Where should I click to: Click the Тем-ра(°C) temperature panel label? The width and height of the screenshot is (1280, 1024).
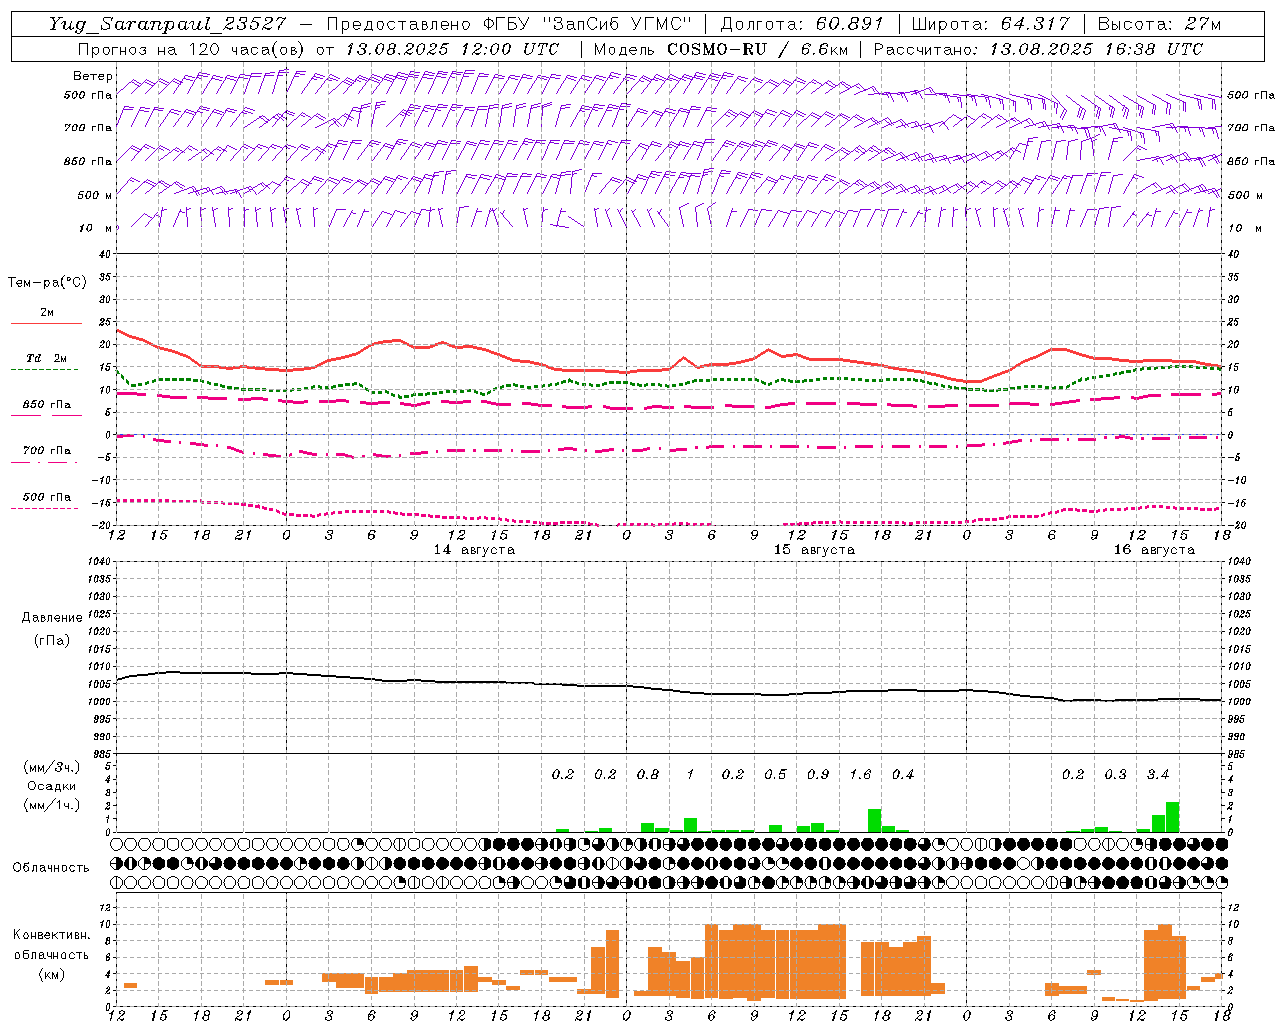[x=47, y=283]
